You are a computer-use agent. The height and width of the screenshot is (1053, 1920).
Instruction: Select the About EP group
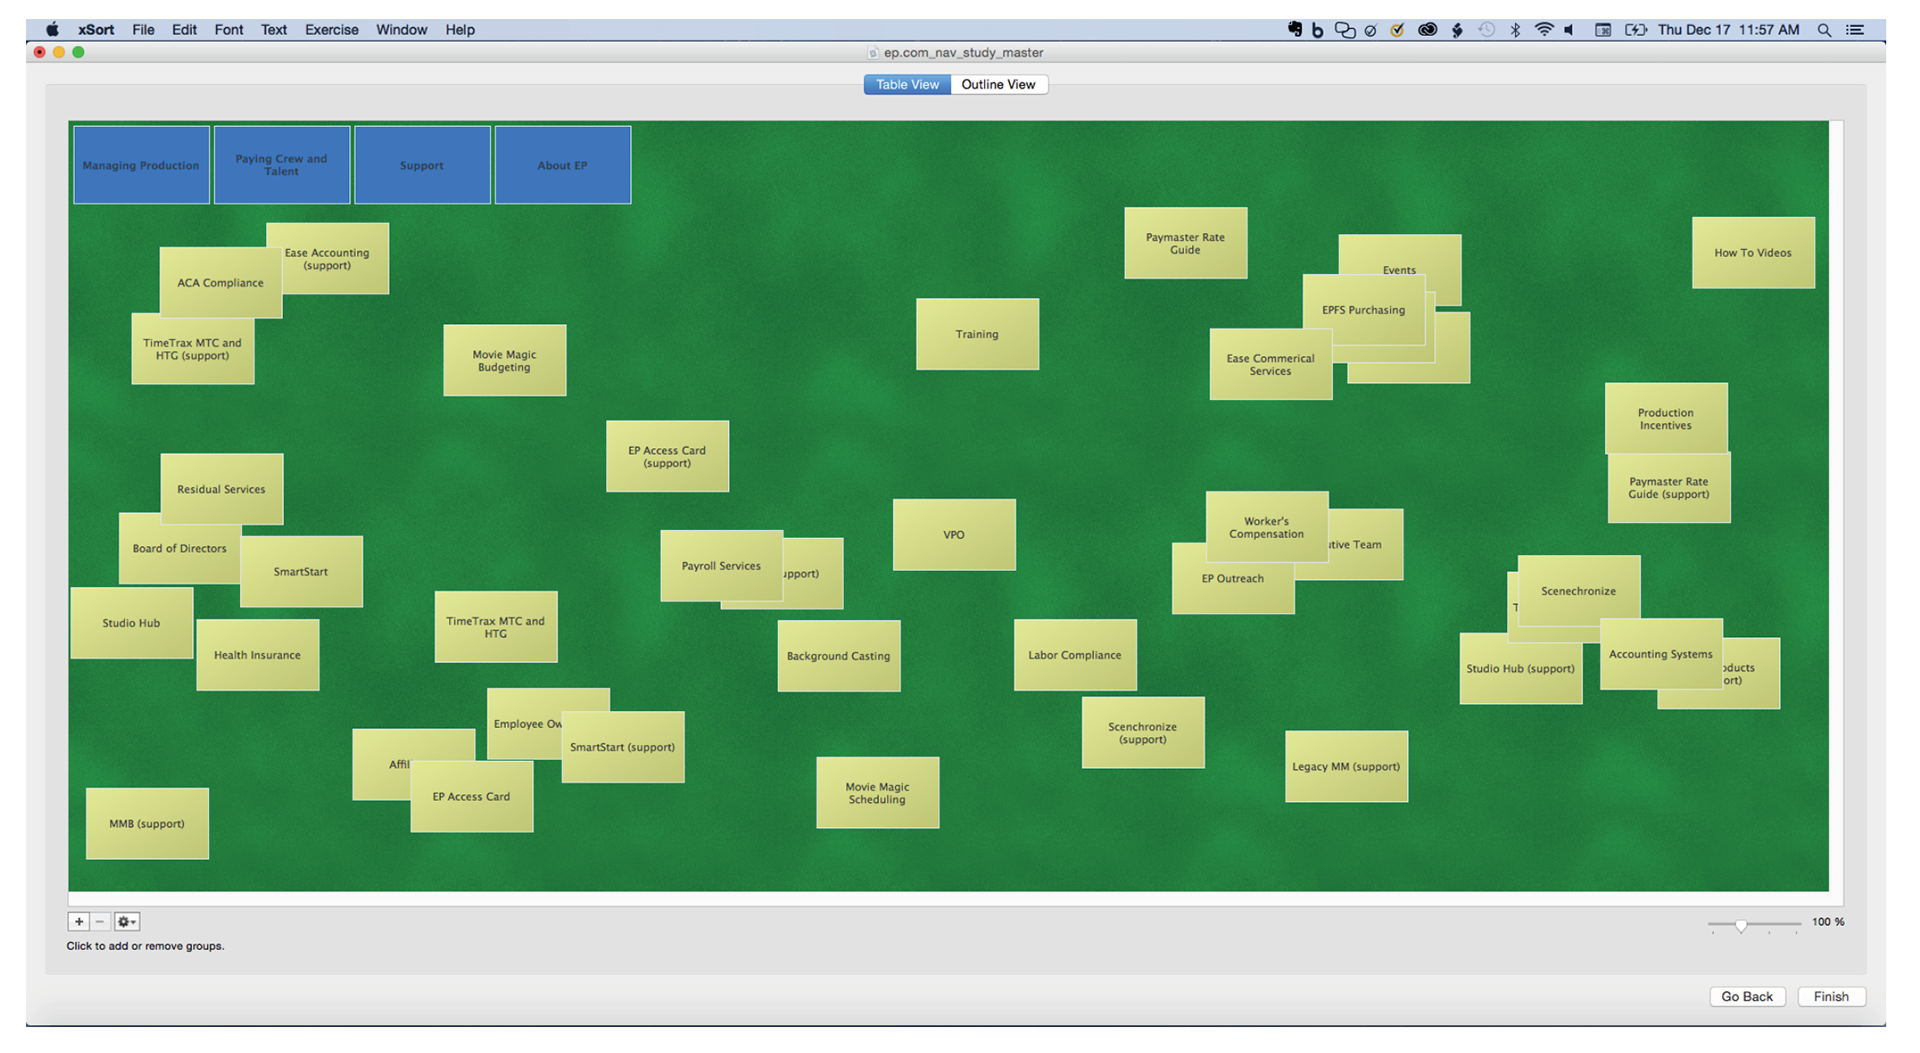pos(563,165)
